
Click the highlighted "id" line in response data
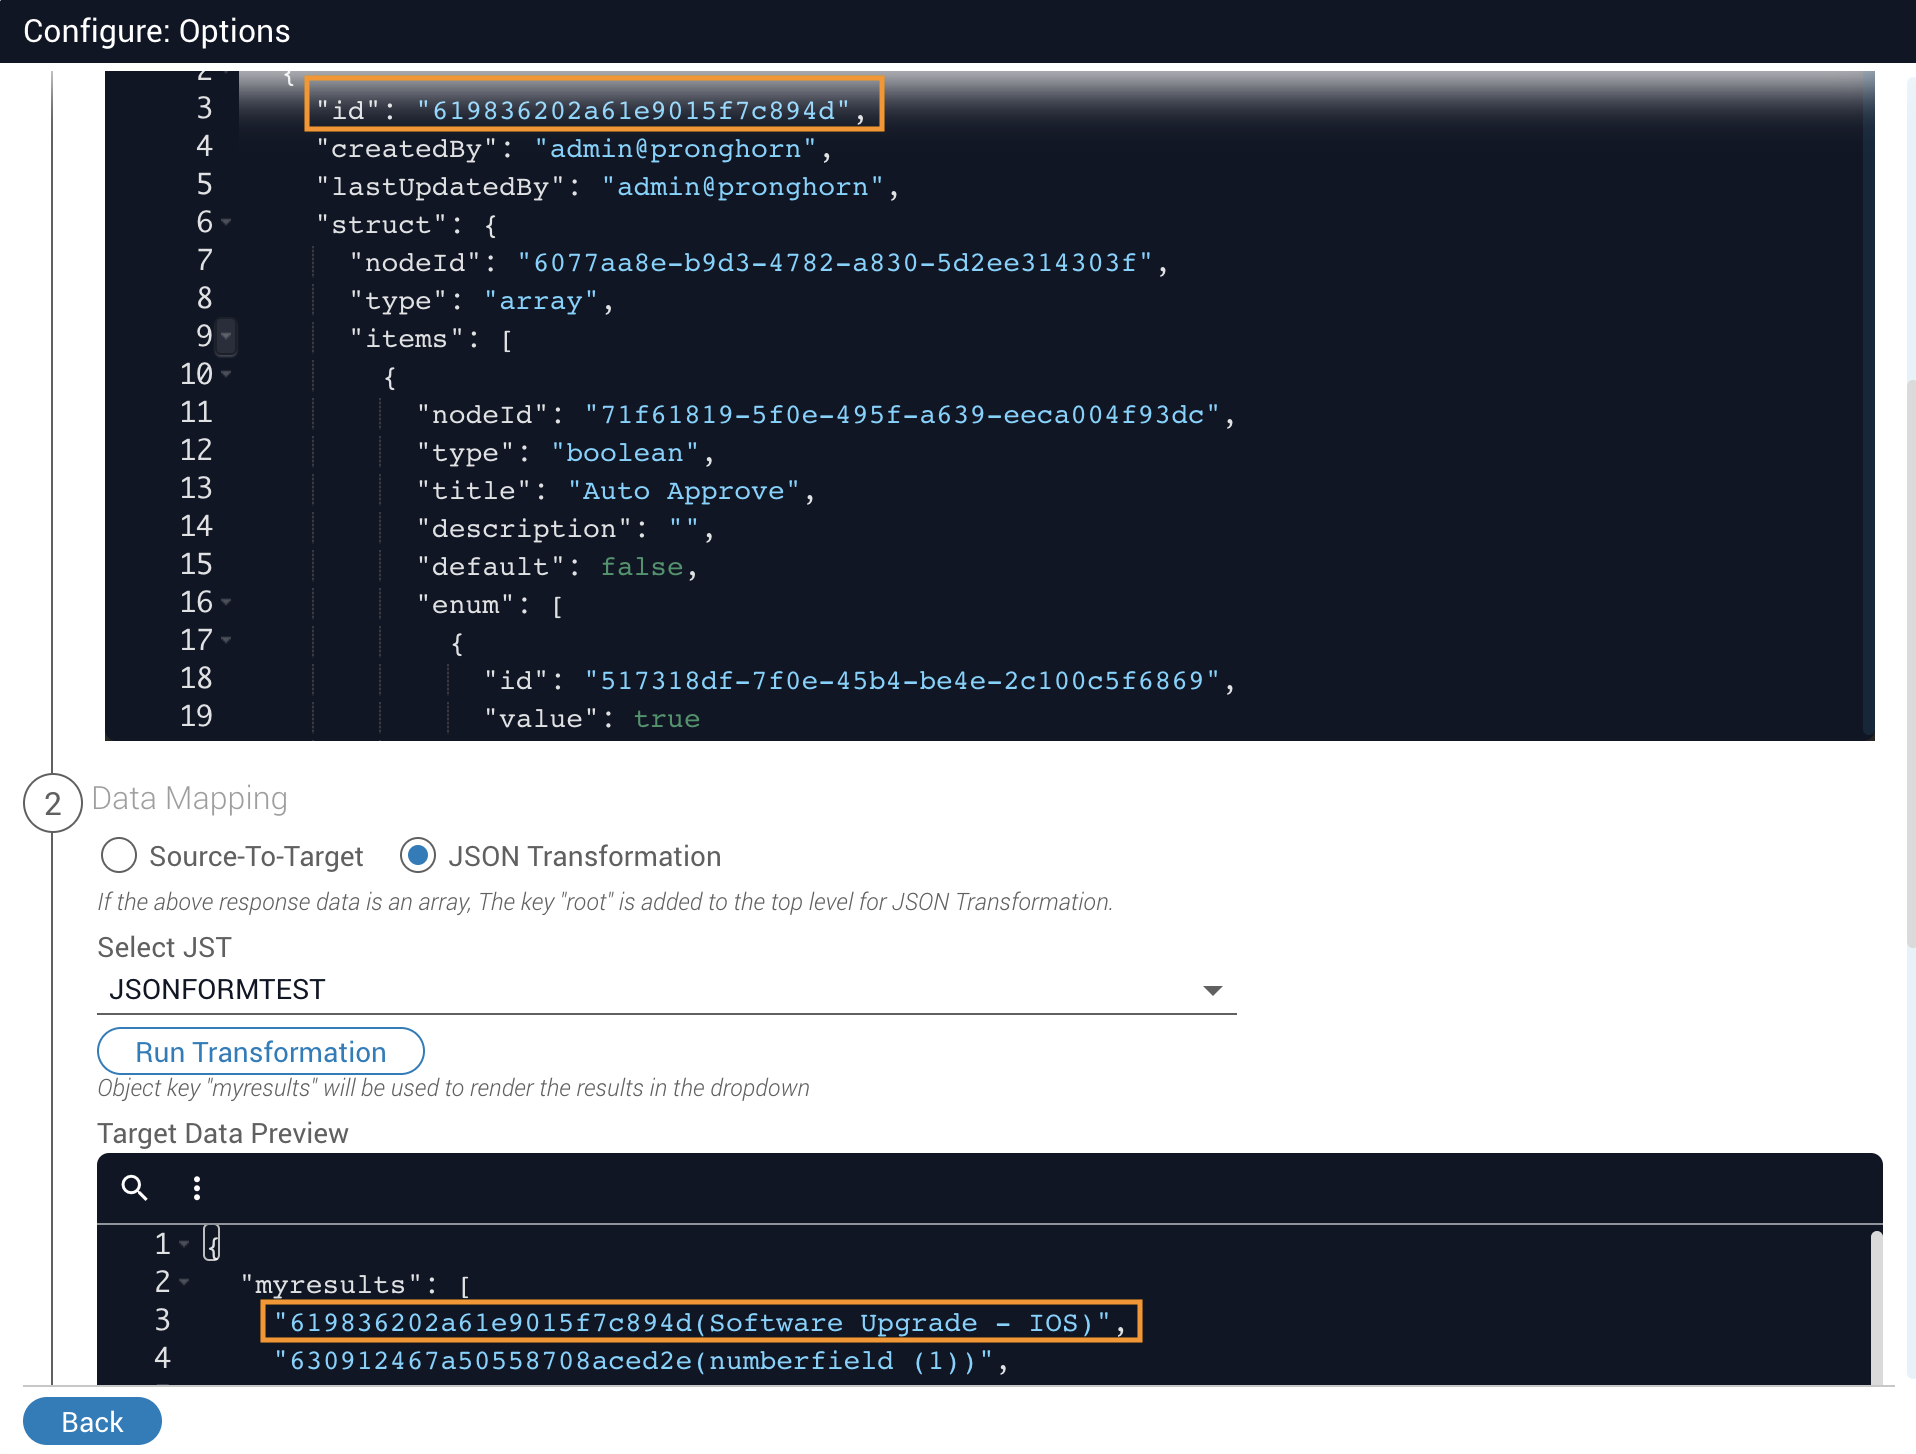(x=593, y=109)
